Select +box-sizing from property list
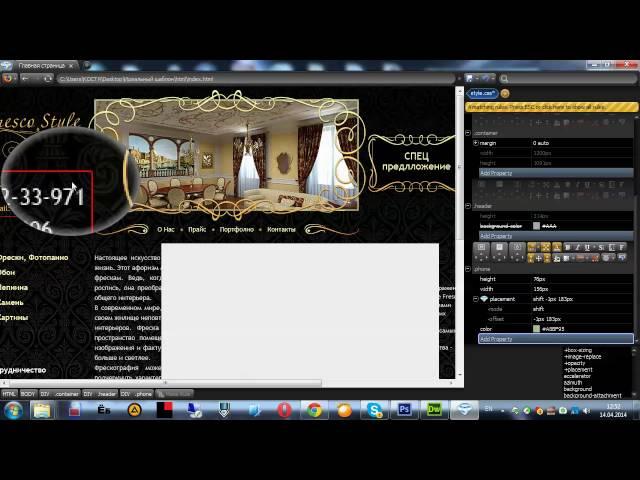The height and width of the screenshot is (480, 640). pyautogui.click(x=578, y=350)
